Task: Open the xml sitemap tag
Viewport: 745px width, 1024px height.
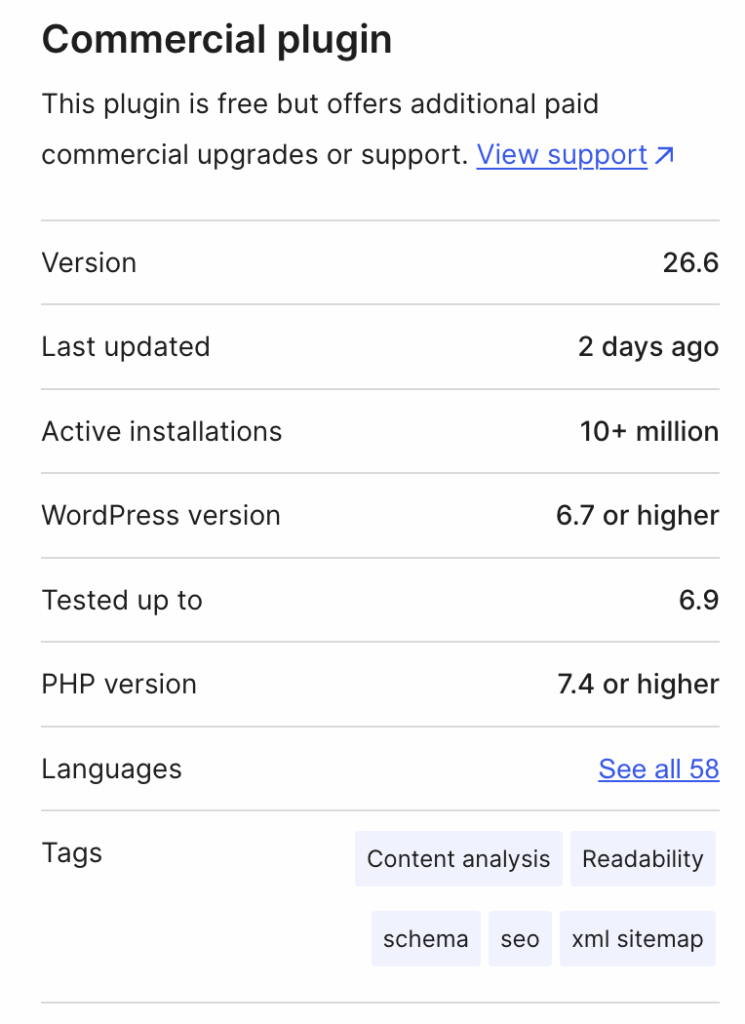Action: (x=637, y=939)
